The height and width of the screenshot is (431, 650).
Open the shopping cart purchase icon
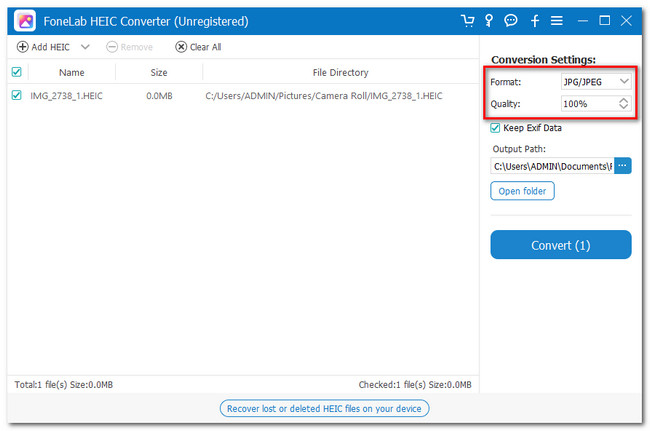[x=468, y=20]
